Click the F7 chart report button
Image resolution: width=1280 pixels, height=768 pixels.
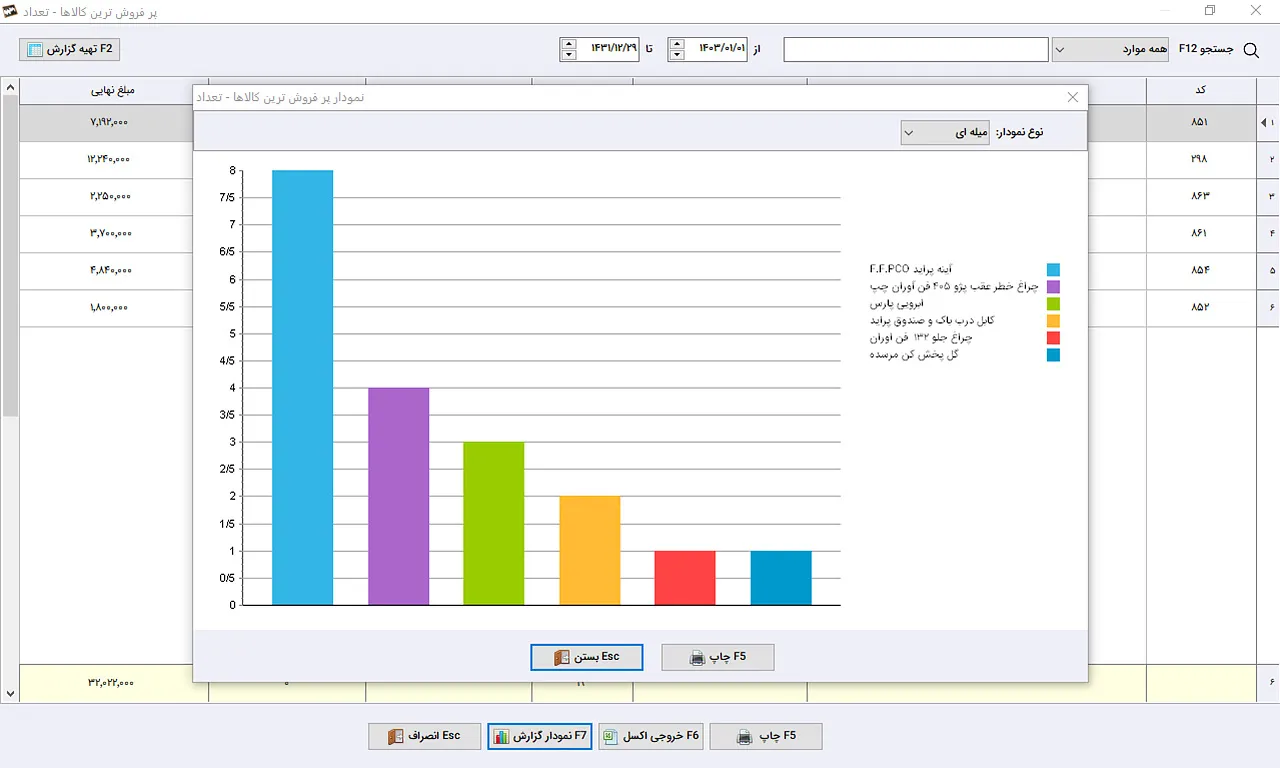coord(540,736)
